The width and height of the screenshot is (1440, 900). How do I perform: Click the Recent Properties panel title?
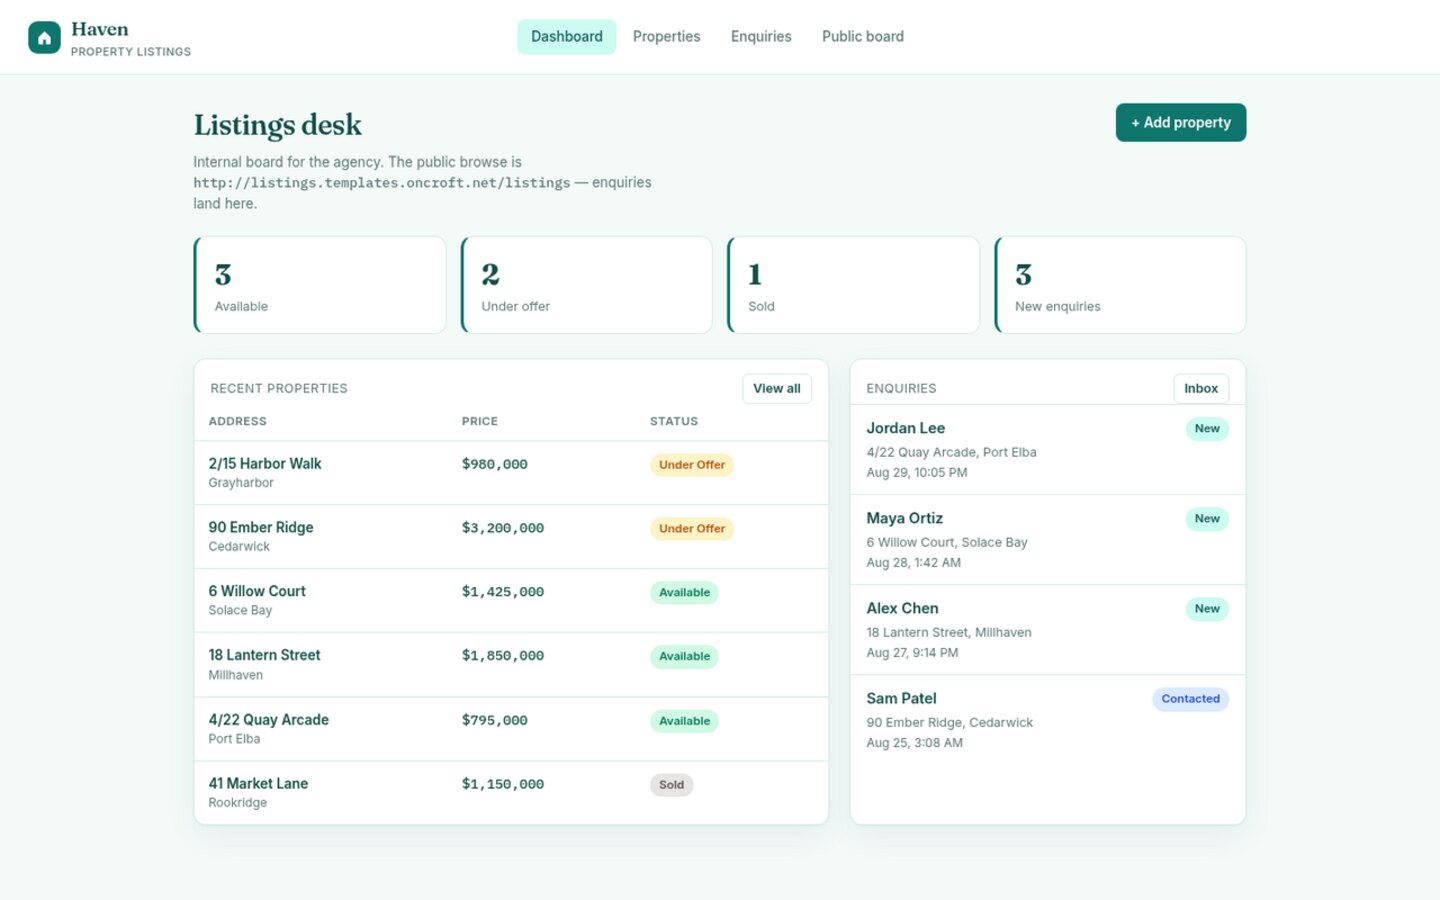point(279,388)
